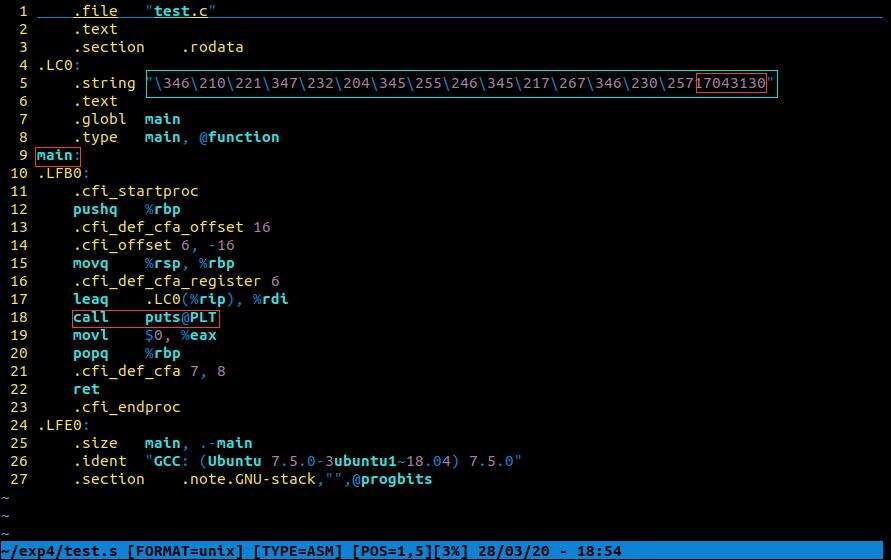Image resolution: width=891 pixels, height=560 pixels.
Task: Click @progbits on line 27
Action: 392,479
